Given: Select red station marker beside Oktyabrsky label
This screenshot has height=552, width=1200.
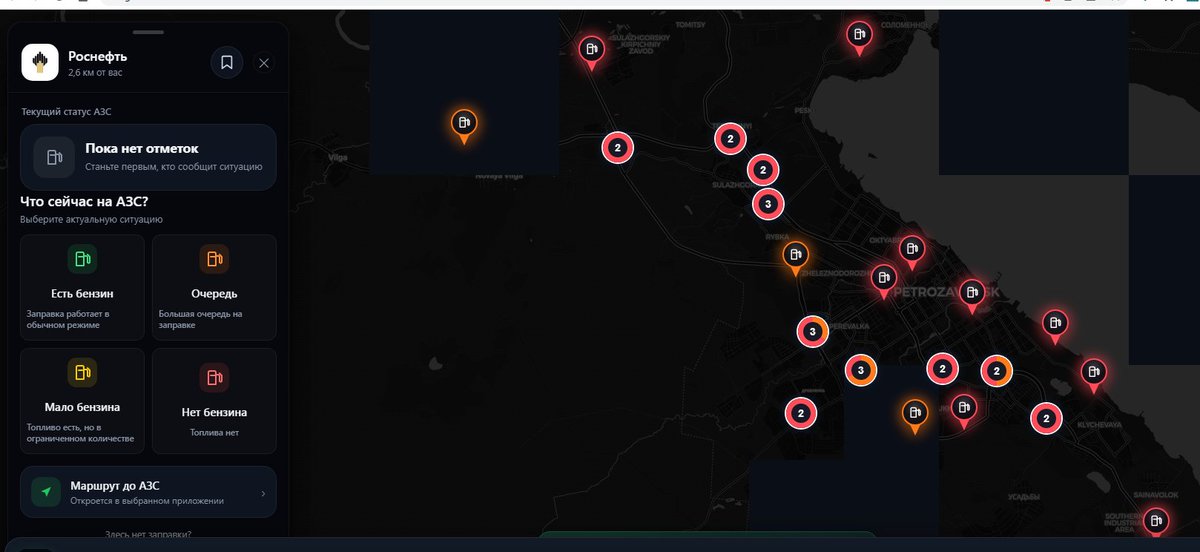Looking at the screenshot, I should pyautogui.click(x=911, y=251).
